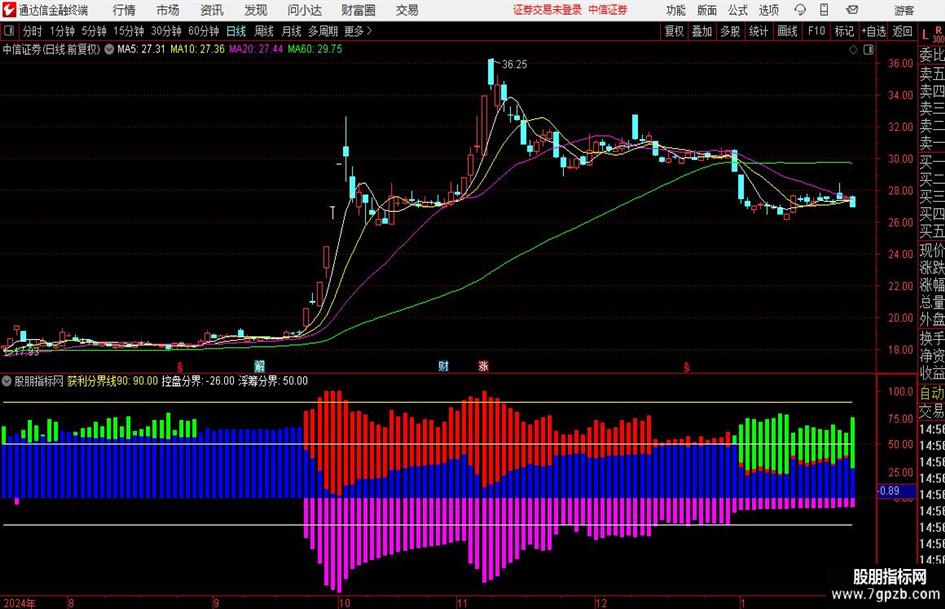
Task: Toggle the right panel icon above the price axis
Action: pos(868,49)
